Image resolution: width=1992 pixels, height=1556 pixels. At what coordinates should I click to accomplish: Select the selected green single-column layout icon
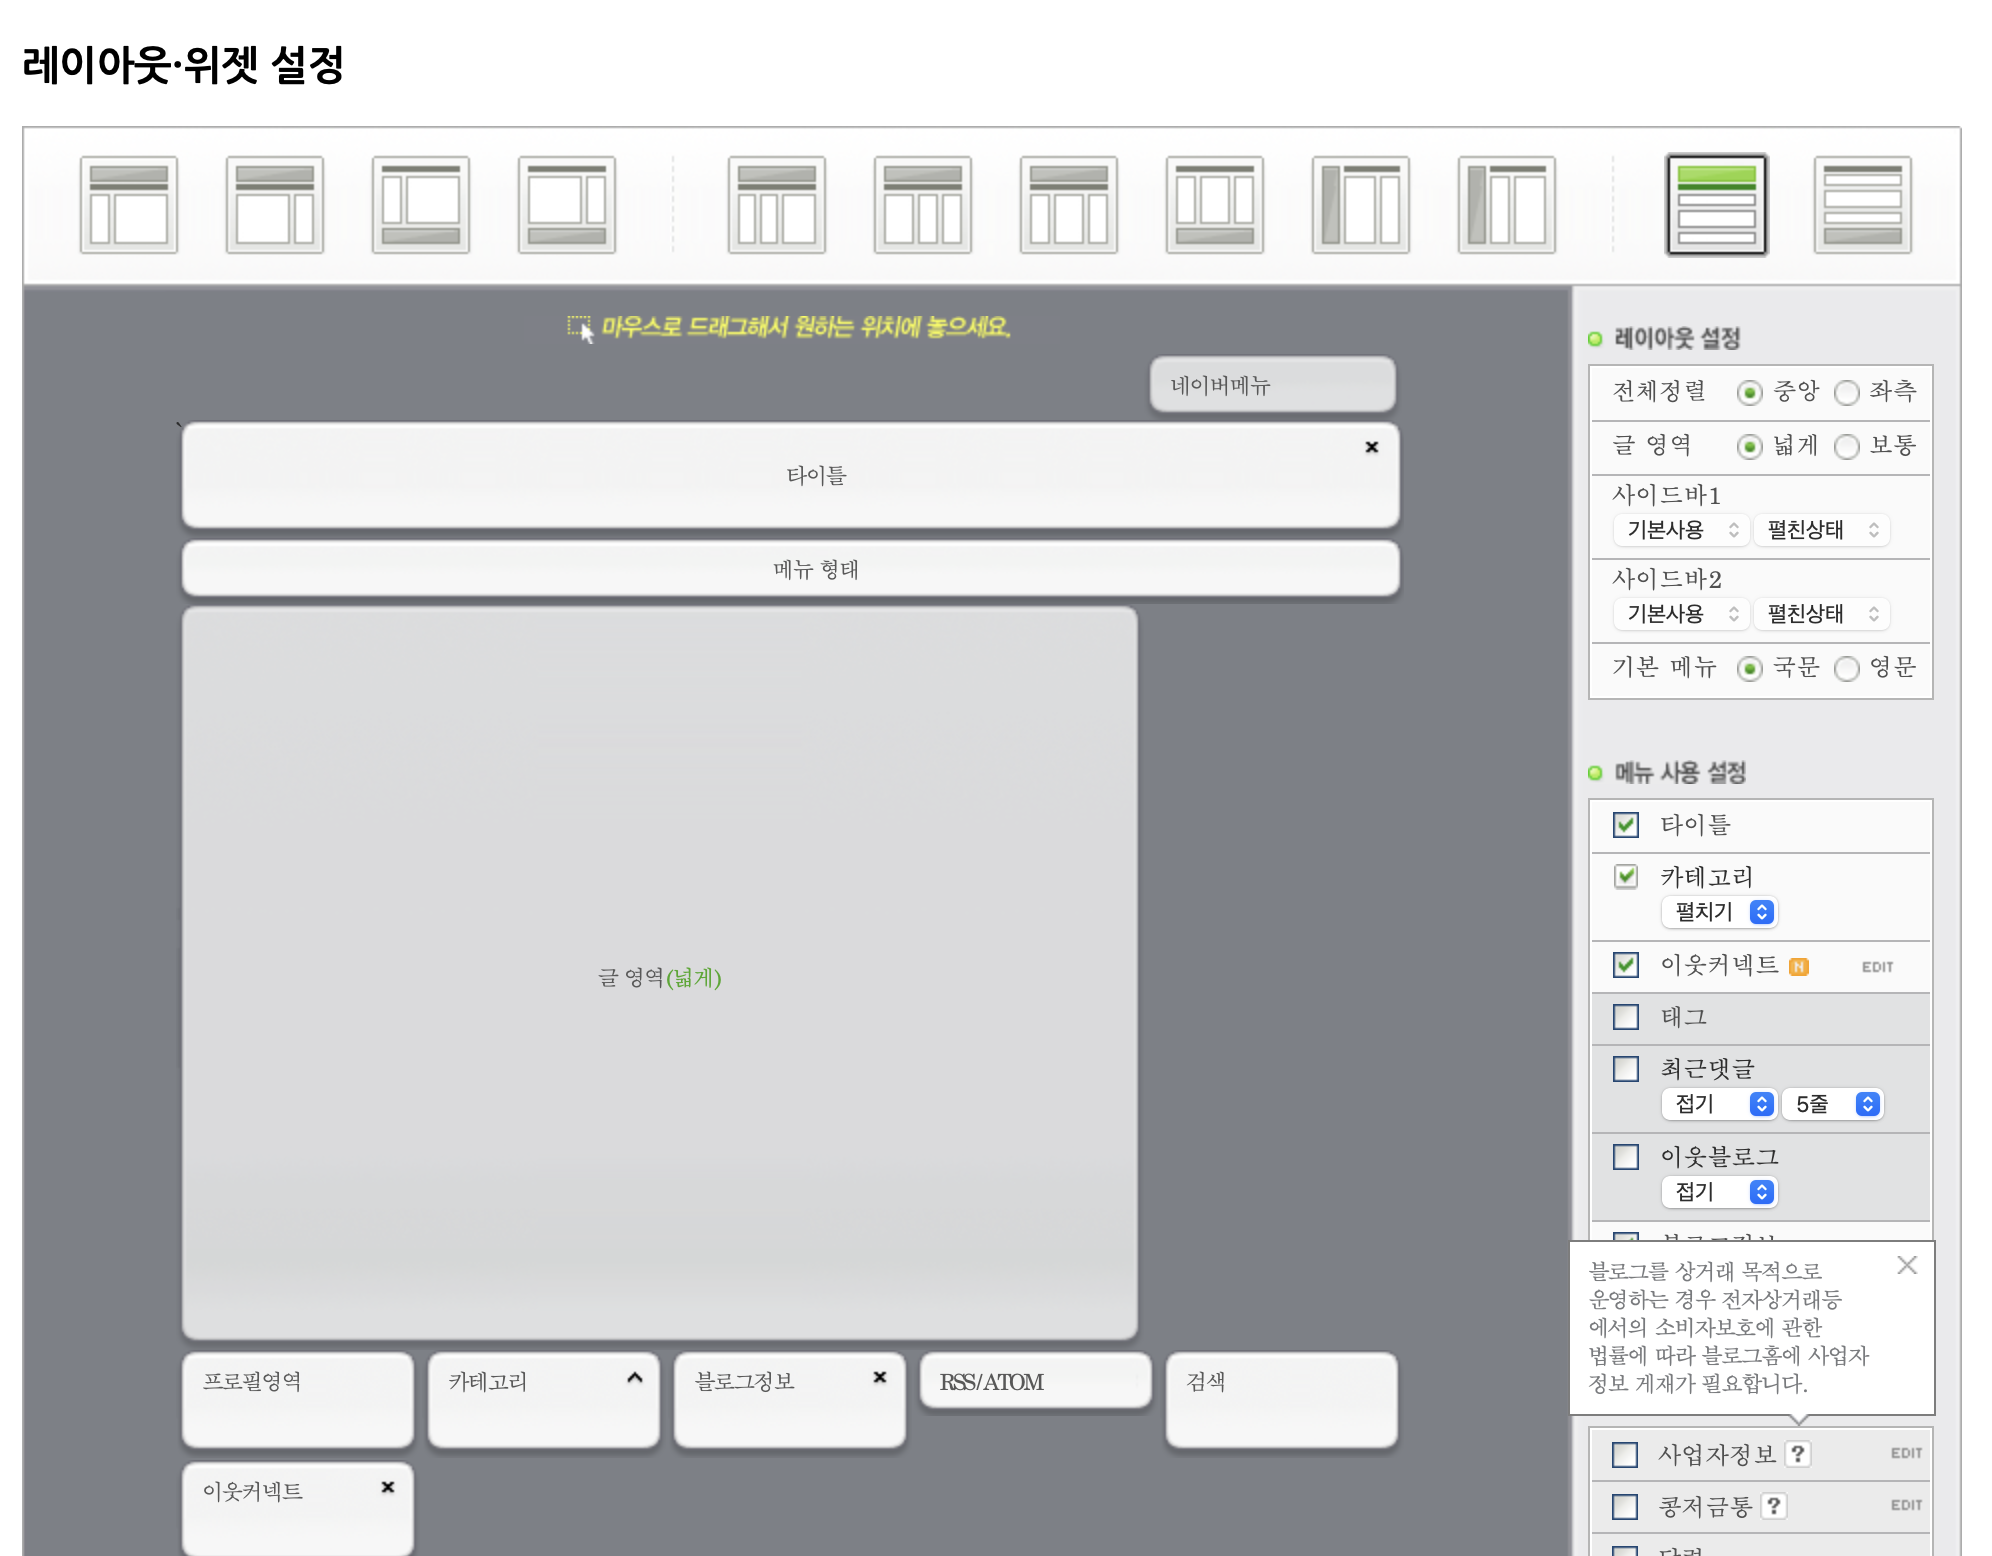(x=1716, y=205)
